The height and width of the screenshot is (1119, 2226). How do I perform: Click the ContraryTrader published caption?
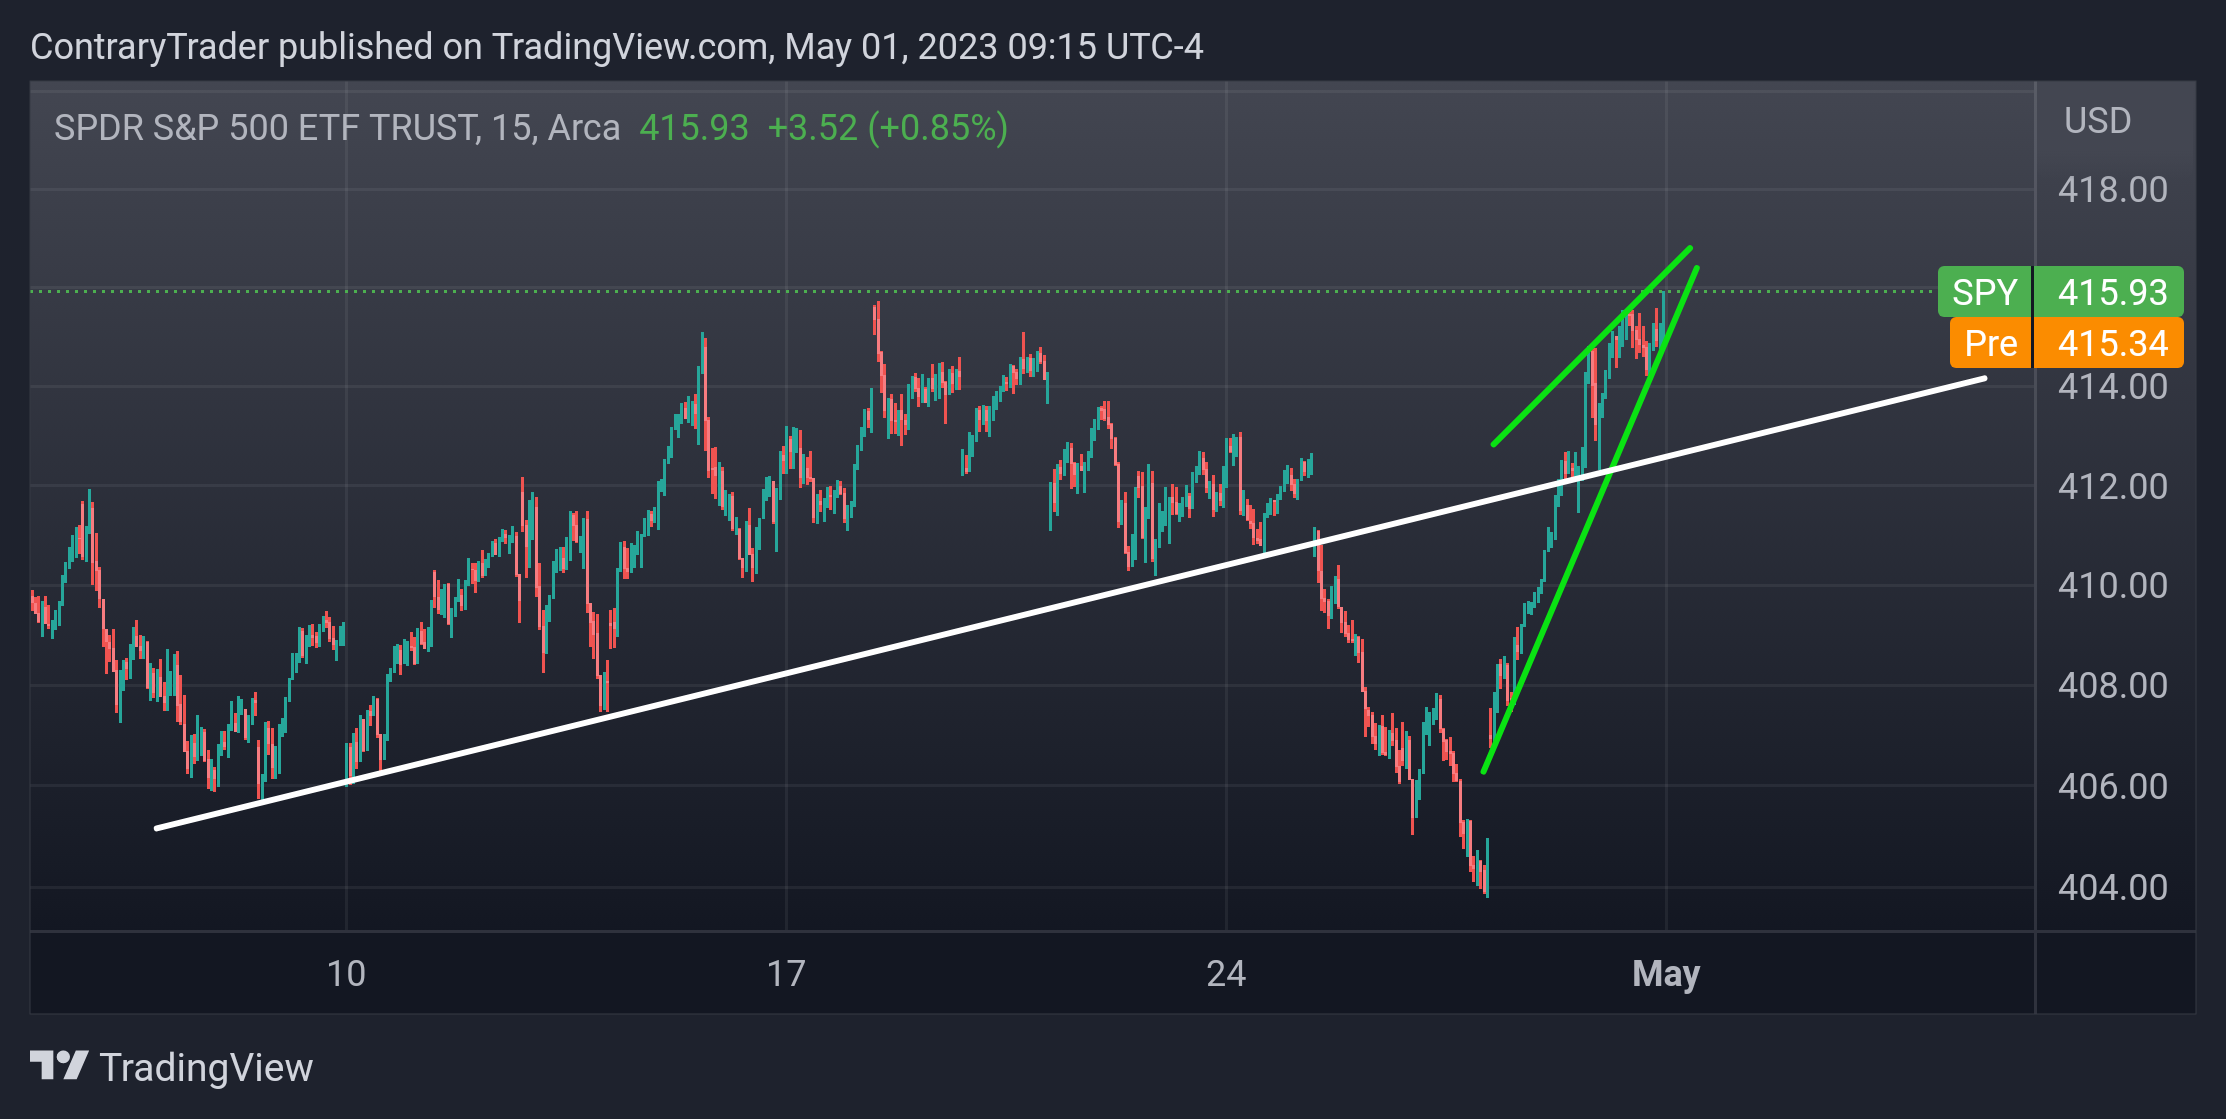[617, 47]
